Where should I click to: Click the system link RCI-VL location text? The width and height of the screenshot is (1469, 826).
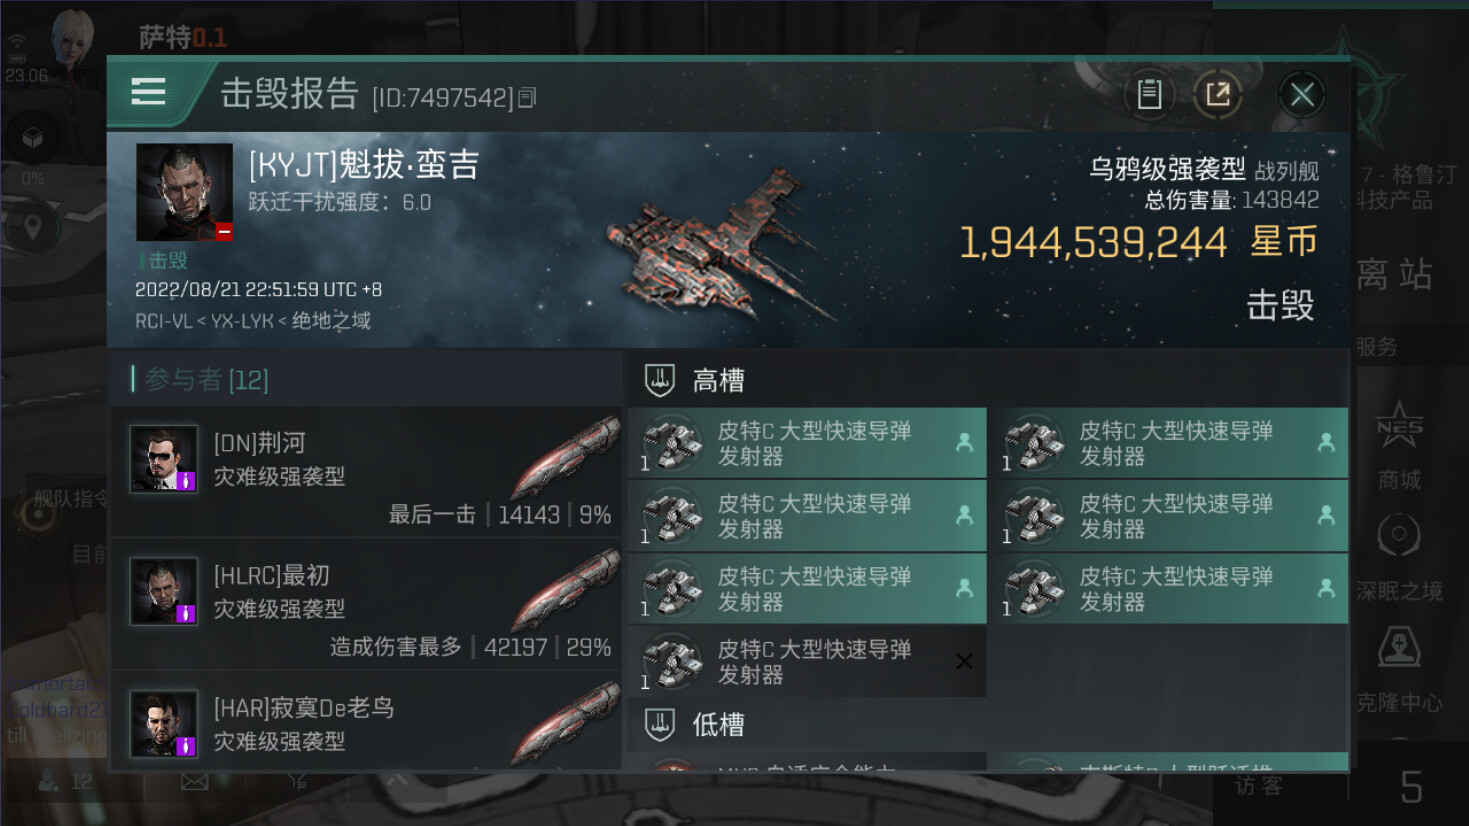coord(164,321)
